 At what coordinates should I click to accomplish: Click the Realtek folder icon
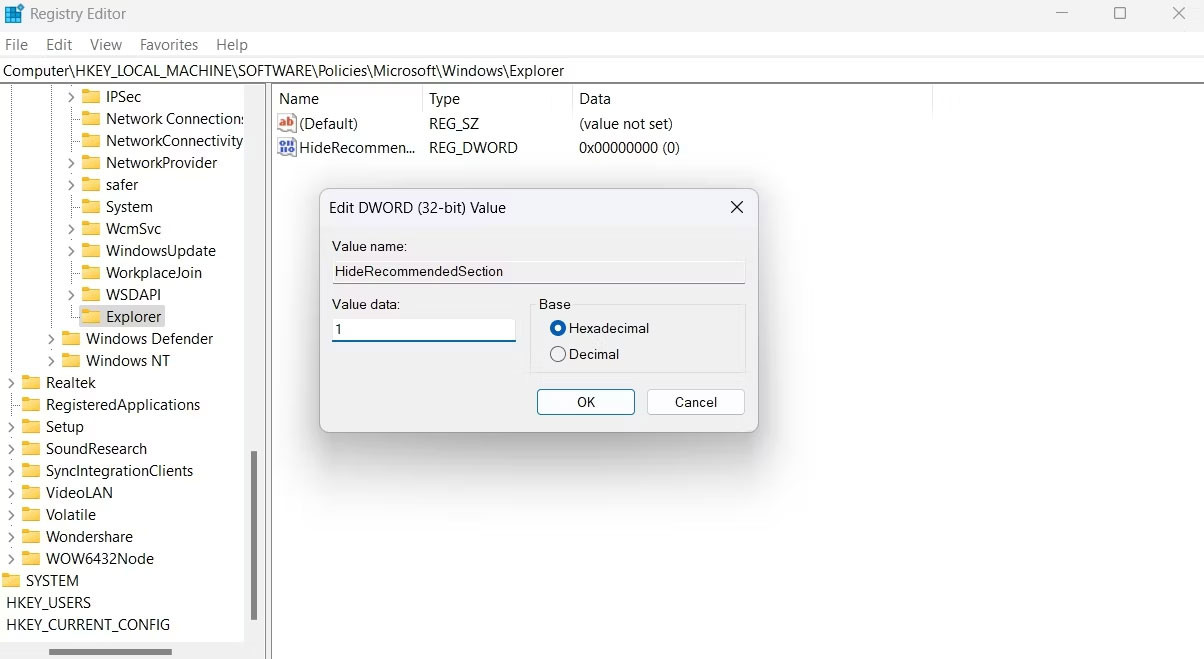(x=31, y=382)
